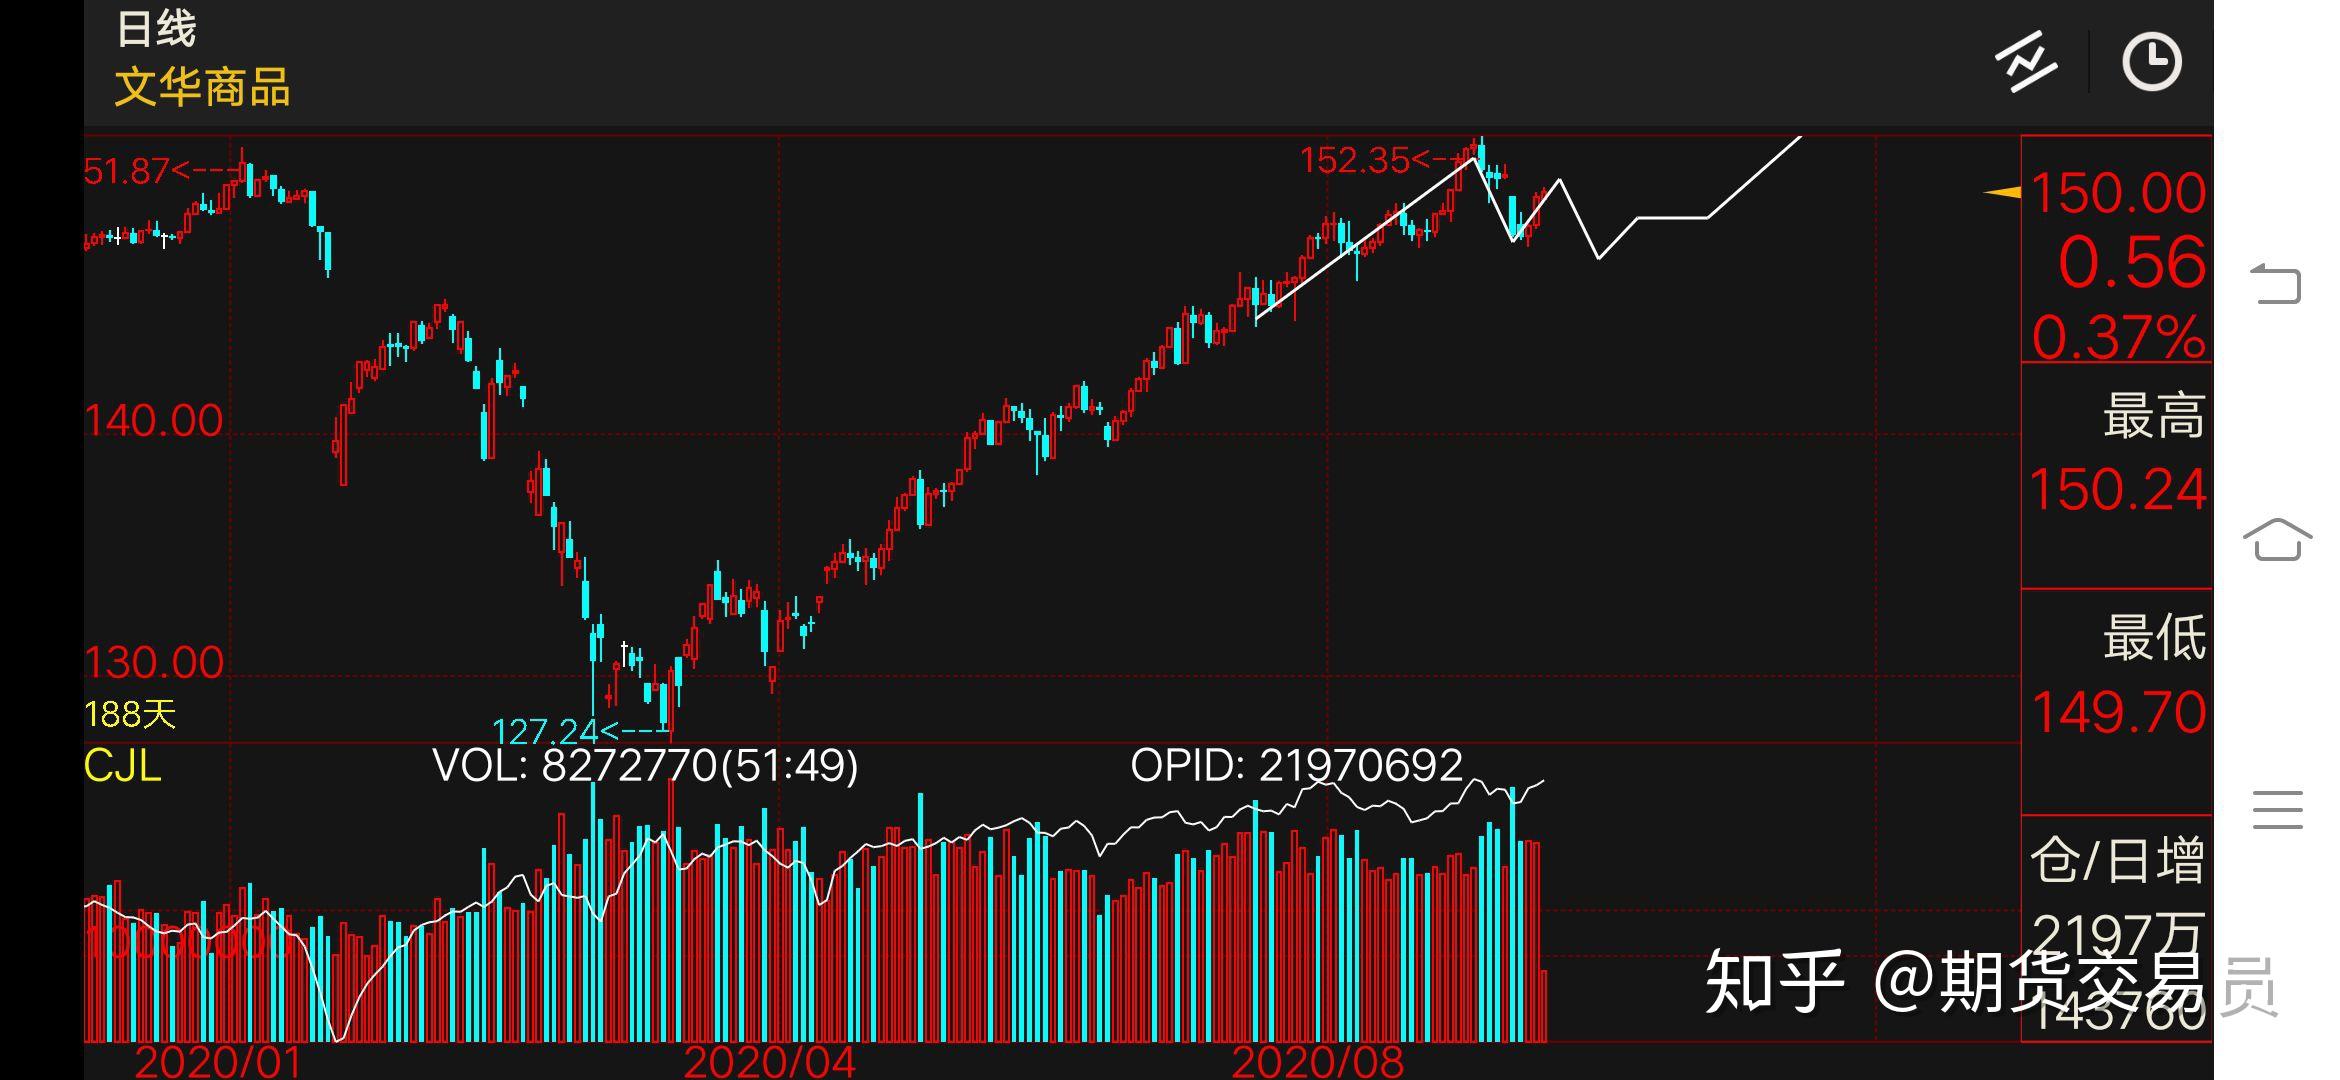Select the 2020/04 date axis marker
Screen dimensions: 2340x1080
point(769,1061)
